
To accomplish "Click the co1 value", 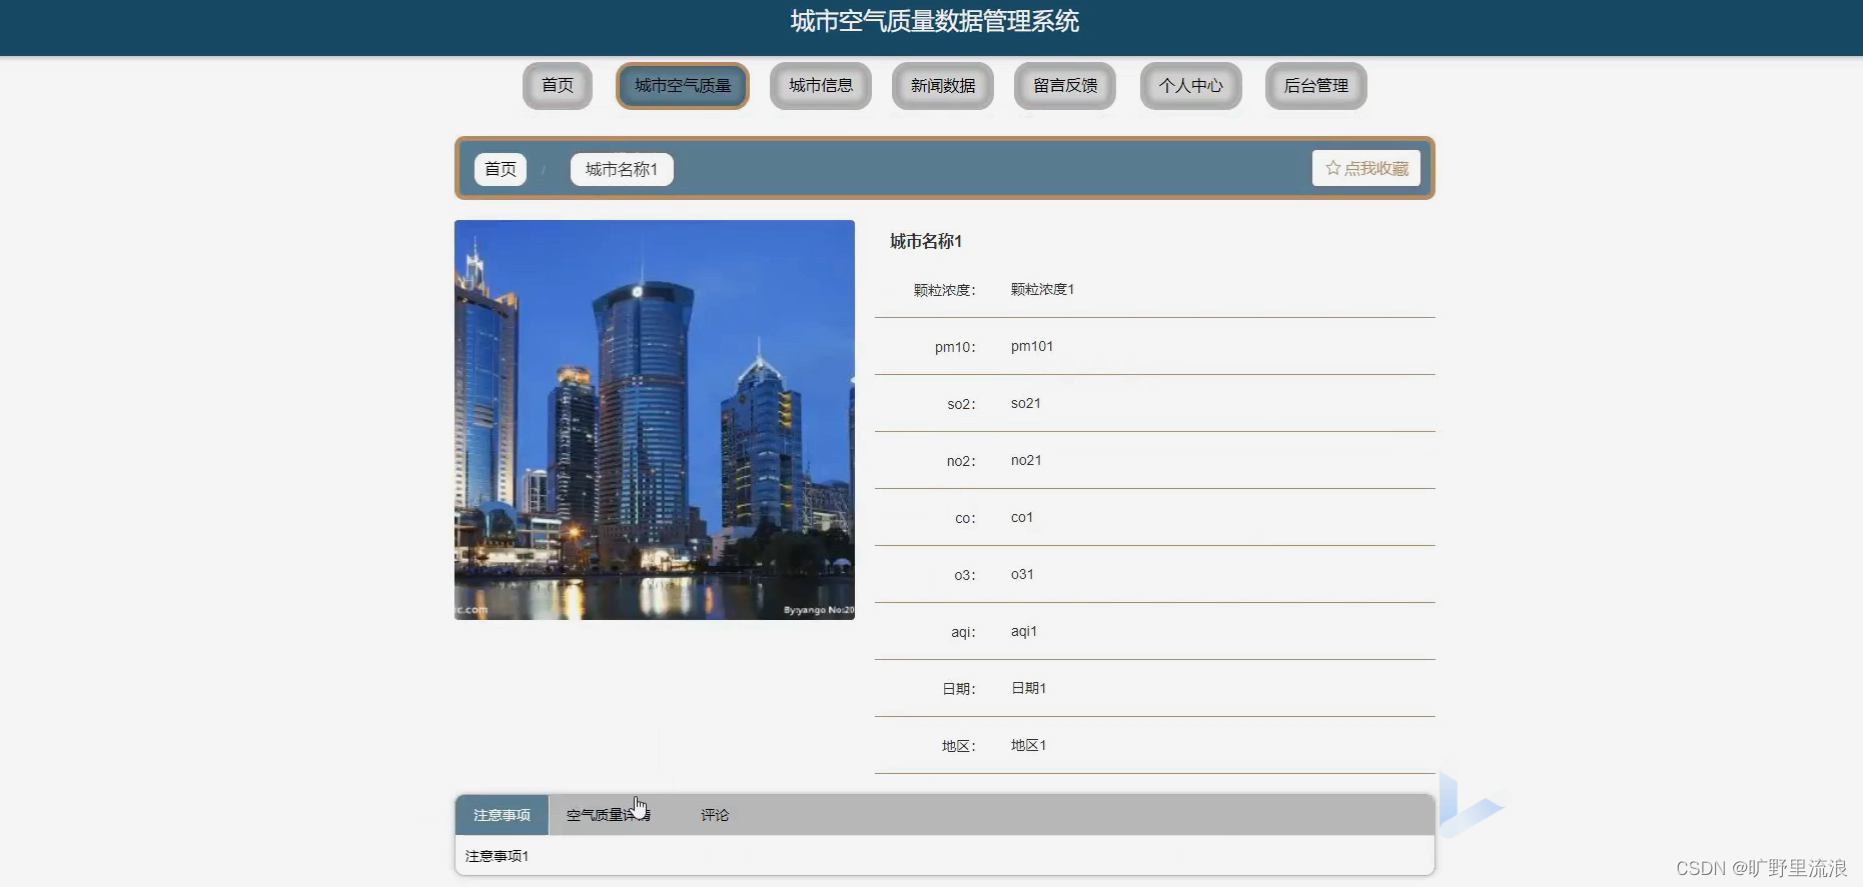I will (1022, 517).
